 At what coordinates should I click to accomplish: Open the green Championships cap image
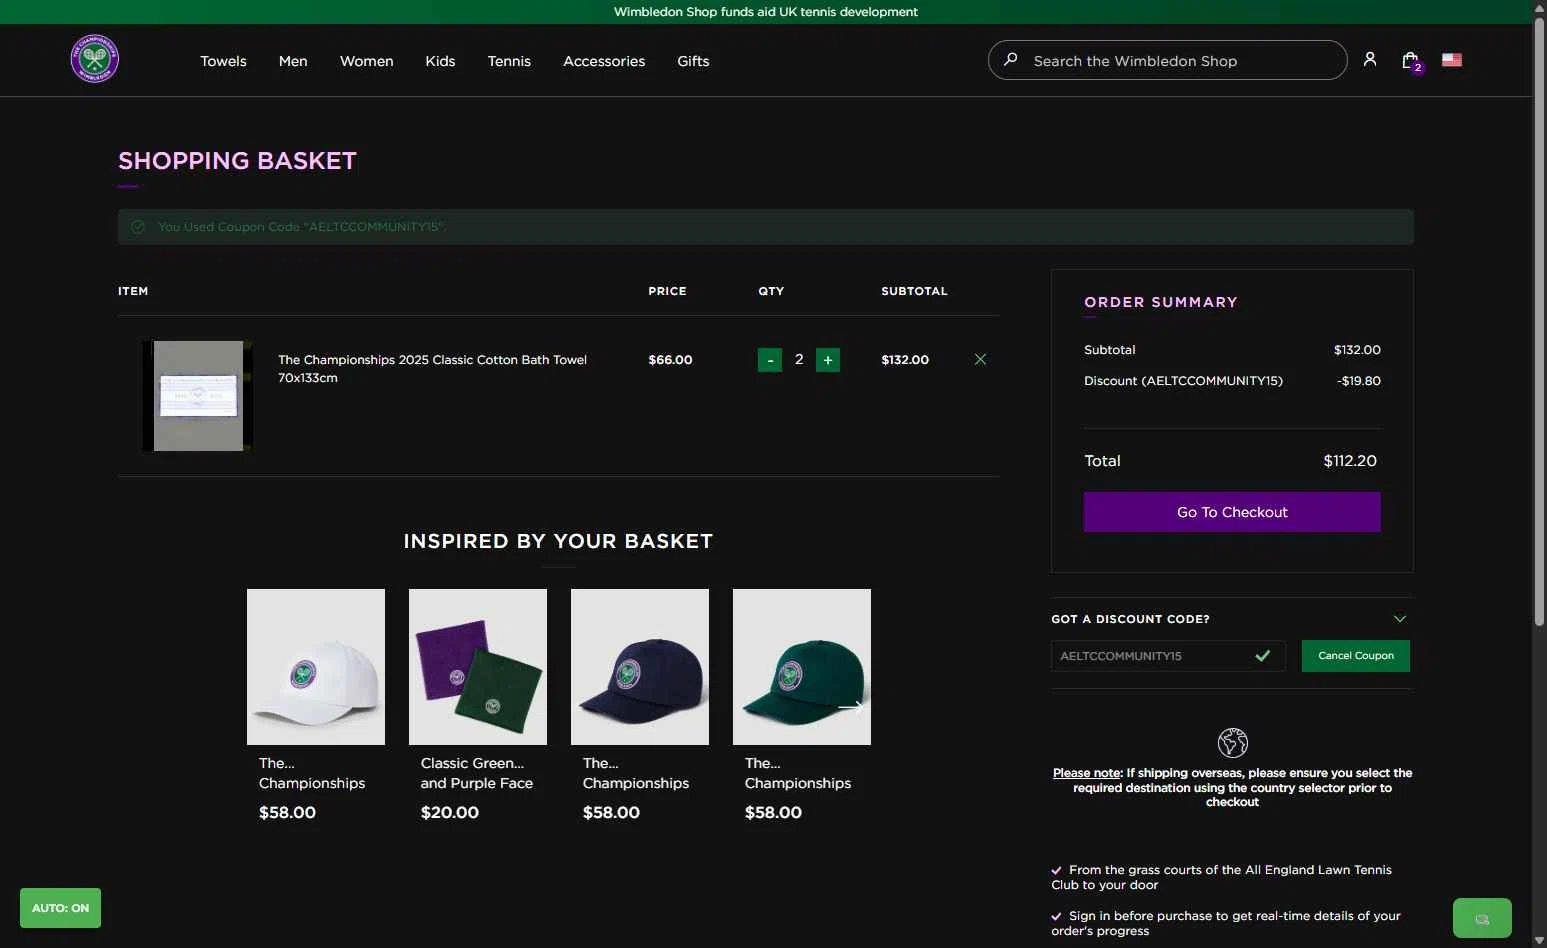pos(802,667)
